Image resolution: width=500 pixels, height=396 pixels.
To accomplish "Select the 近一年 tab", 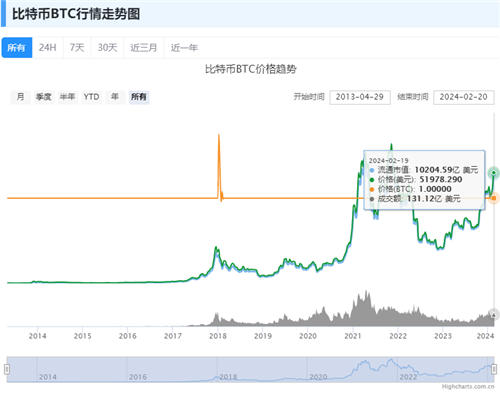I will pyautogui.click(x=184, y=48).
